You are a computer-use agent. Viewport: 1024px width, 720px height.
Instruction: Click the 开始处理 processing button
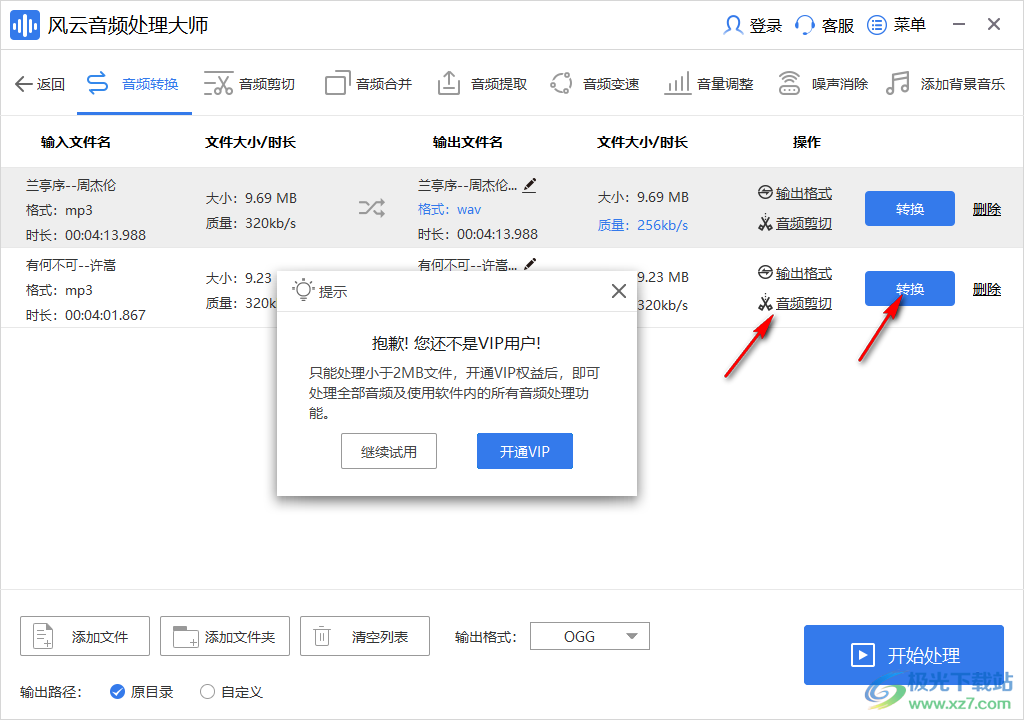[904, 655]
